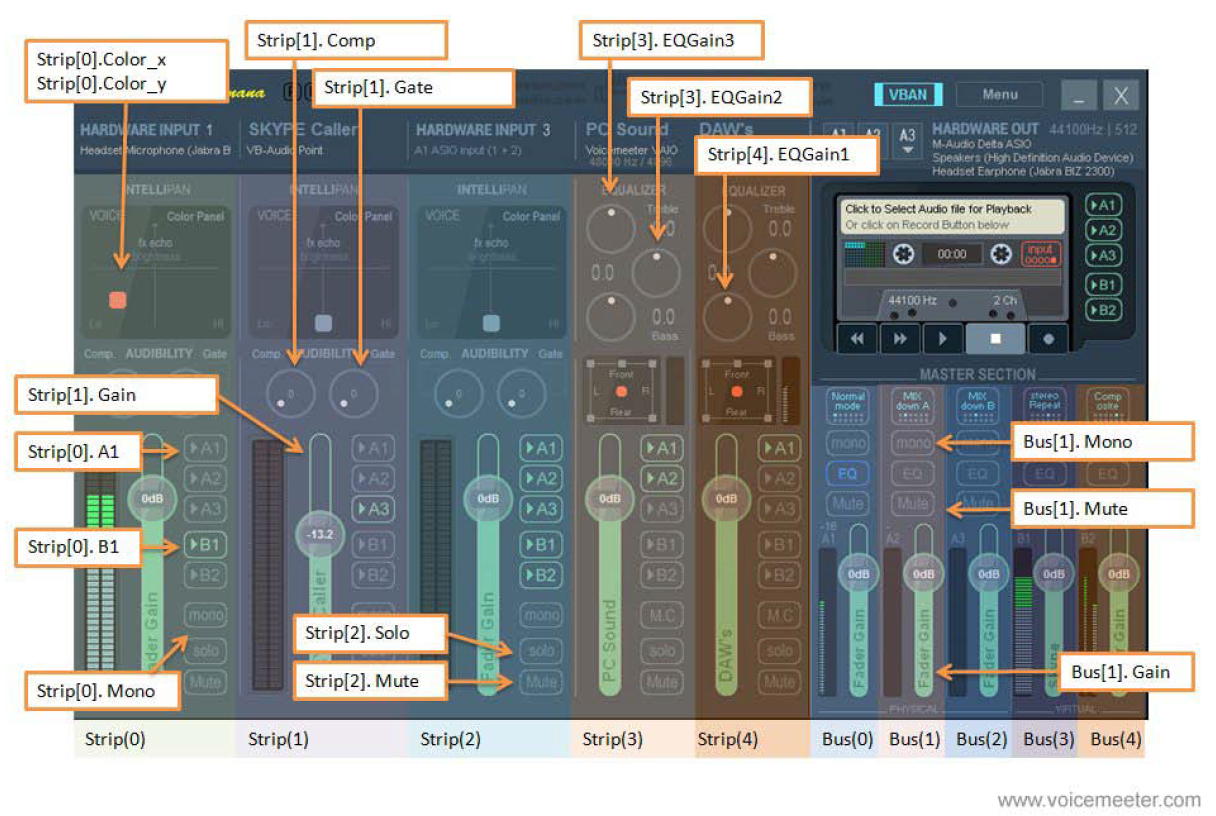The image size is (1216, 816).
Task: Toggle mono on master bus A2
Action: pos(912,443)
